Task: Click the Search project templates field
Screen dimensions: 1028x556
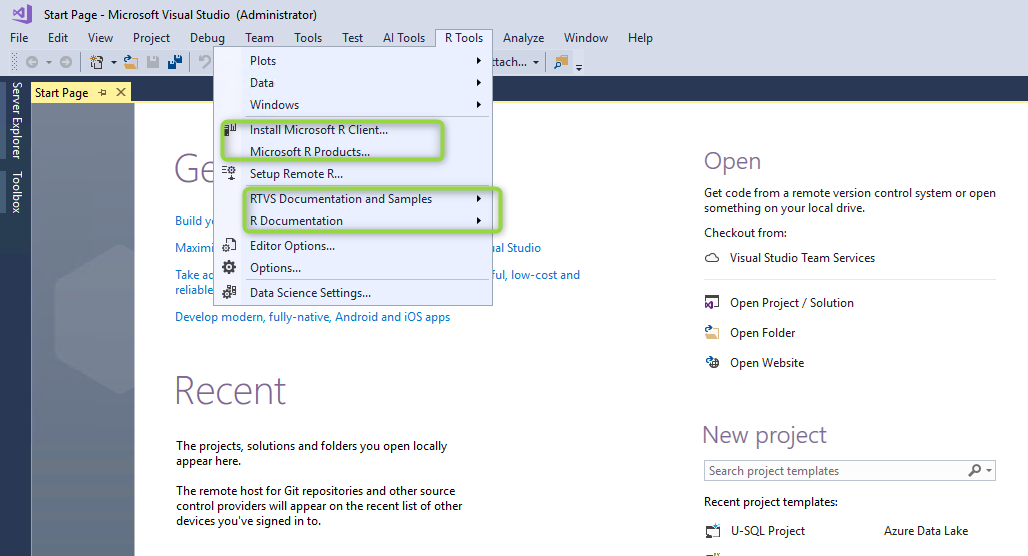Action: 830,471
